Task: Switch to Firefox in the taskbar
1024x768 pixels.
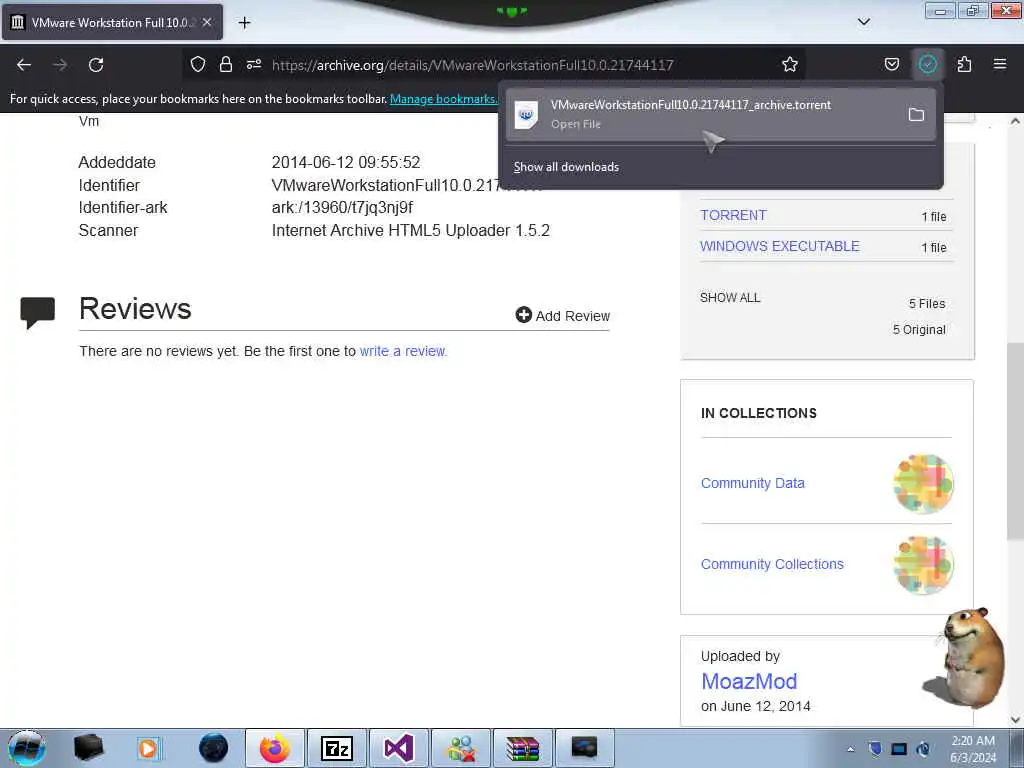Action: [275, 748]
